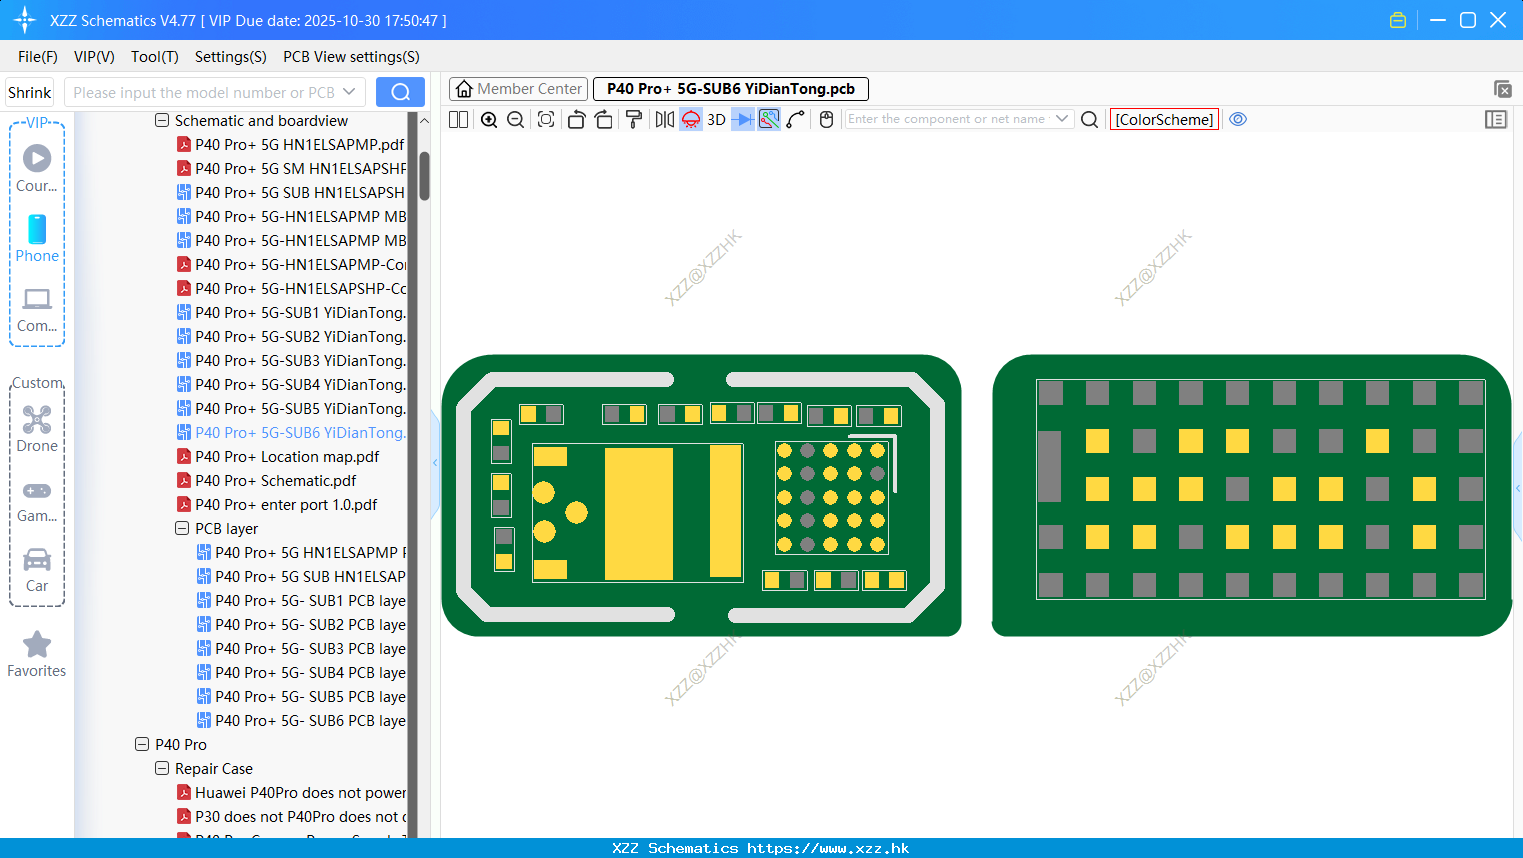Image resolution: width=1523 pixels, height=858 pixels.
Task: Toggle the eye visibility icon
Action: (x=1238, y=119)
